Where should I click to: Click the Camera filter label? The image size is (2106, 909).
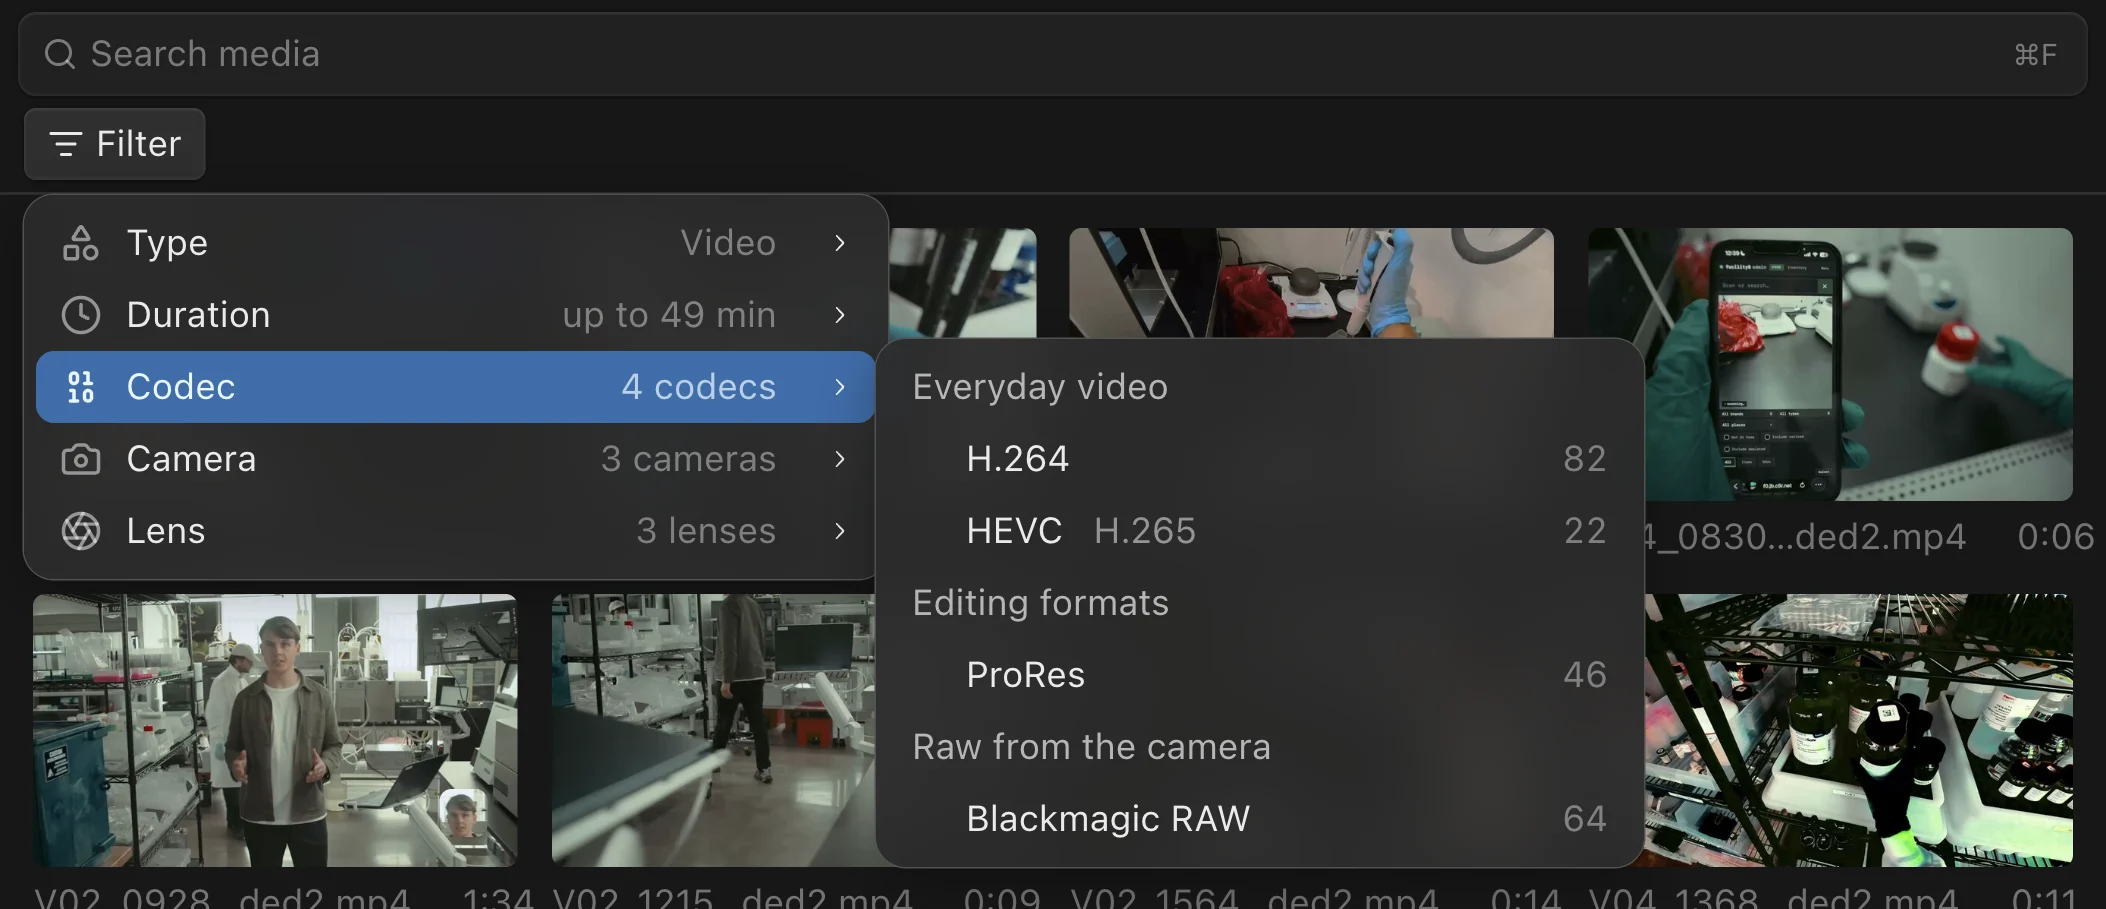(x=191, y=459)
